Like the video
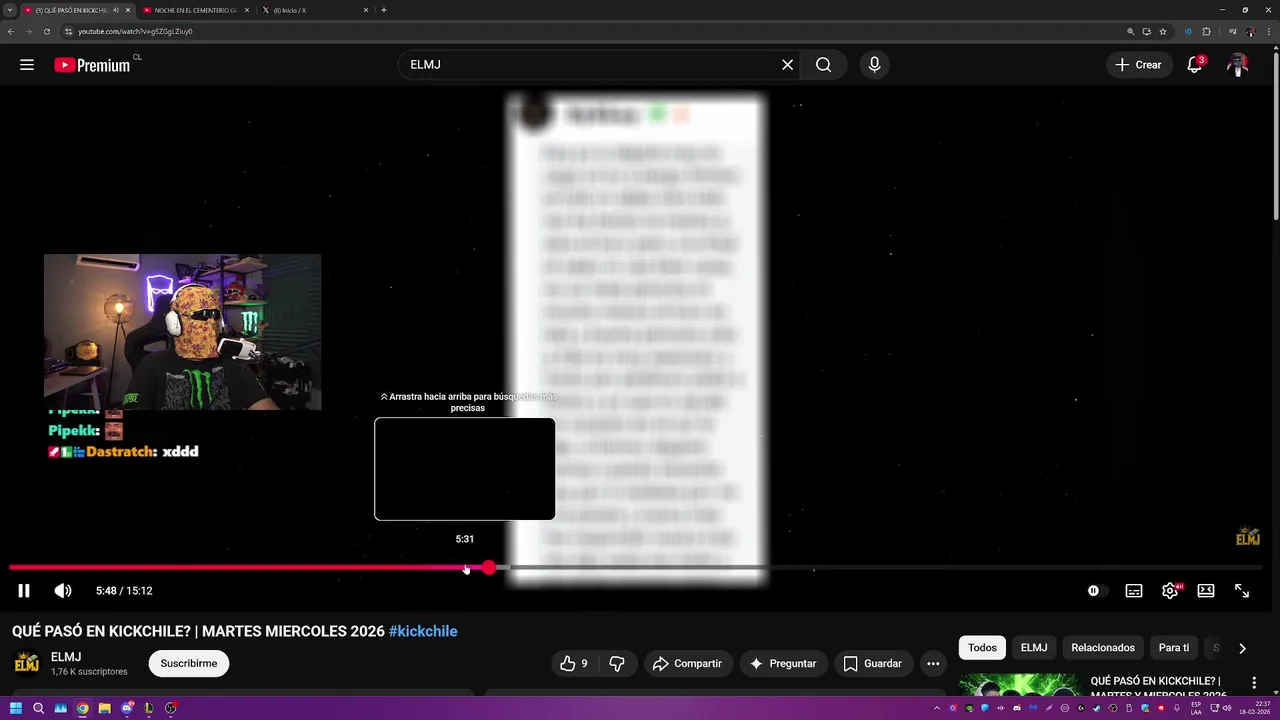The width and height of the screenshot is (1280, 720). [573, 663]
